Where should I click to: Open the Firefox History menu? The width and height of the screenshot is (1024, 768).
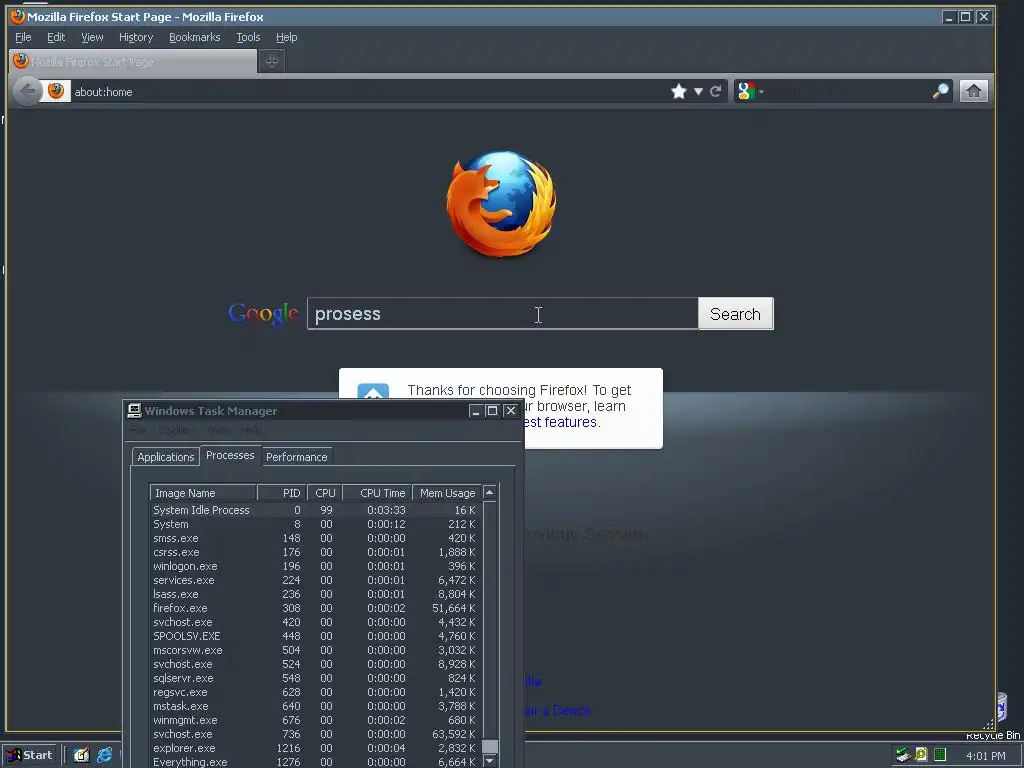[136, 37]
